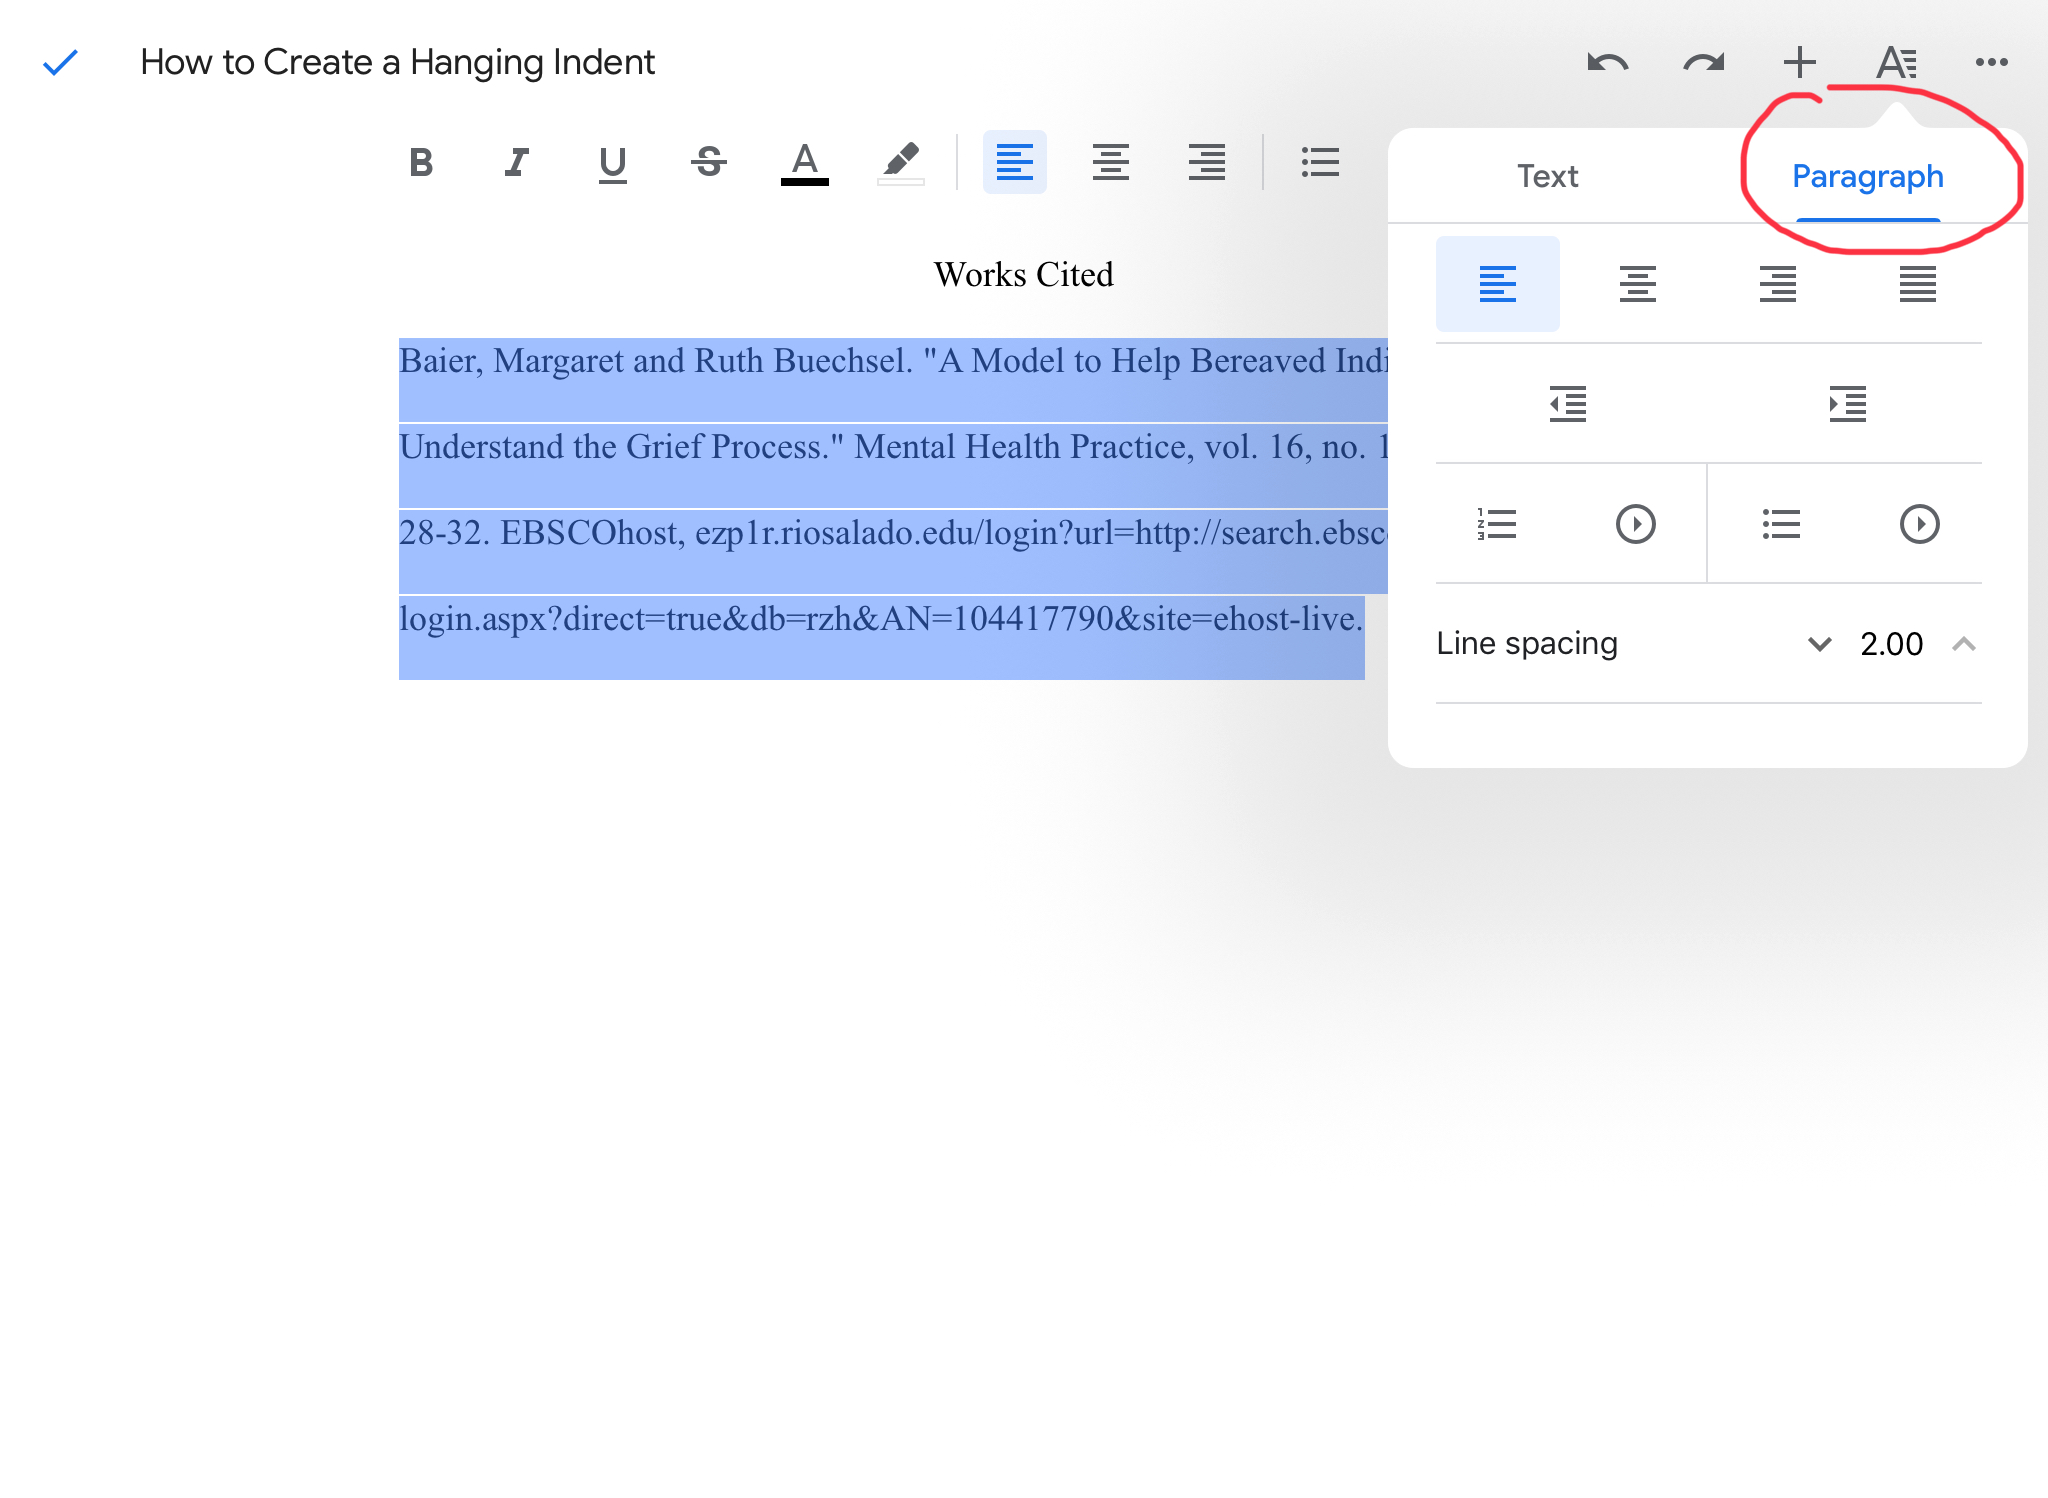Tap the line starting 'login.aspx?direct=true'
The width and height of the screenshot is (2048, 1498).
(881, 619)
